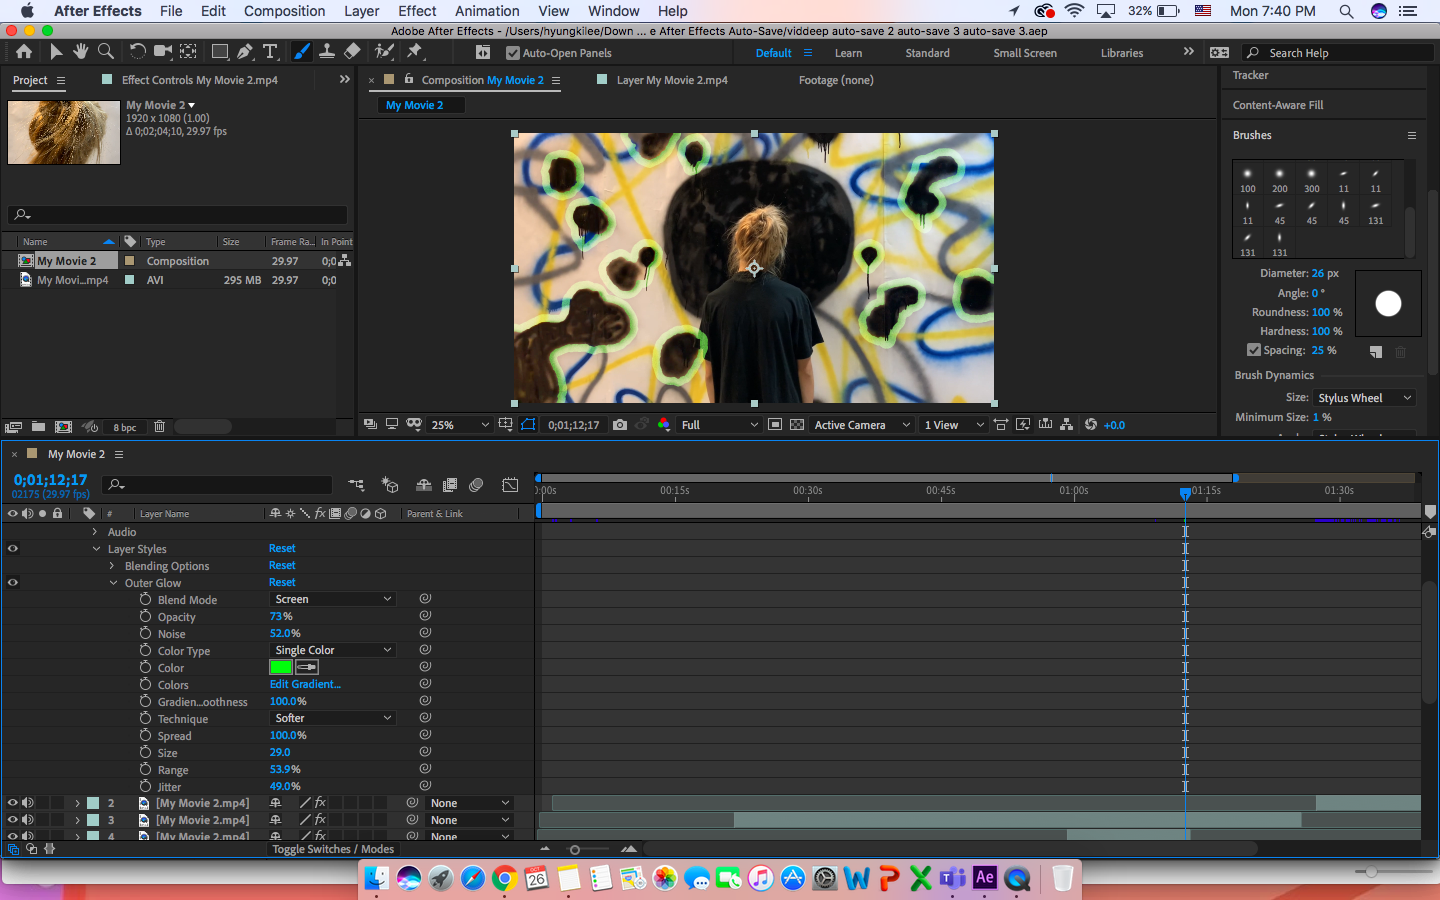Select the Eraser tool
The width and height of the screenshot is (1440, 900).
tap(352, 51)
